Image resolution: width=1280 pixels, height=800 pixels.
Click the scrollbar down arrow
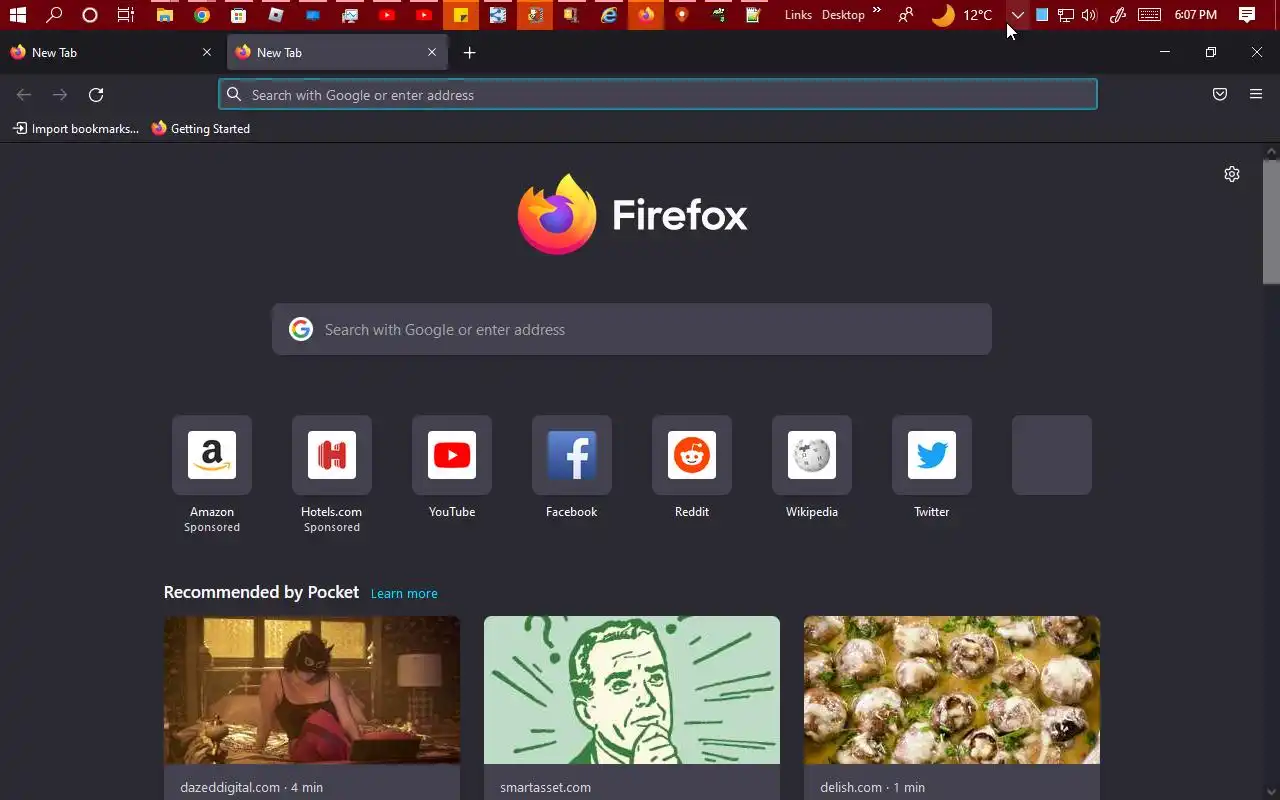tap(1271, 792)
